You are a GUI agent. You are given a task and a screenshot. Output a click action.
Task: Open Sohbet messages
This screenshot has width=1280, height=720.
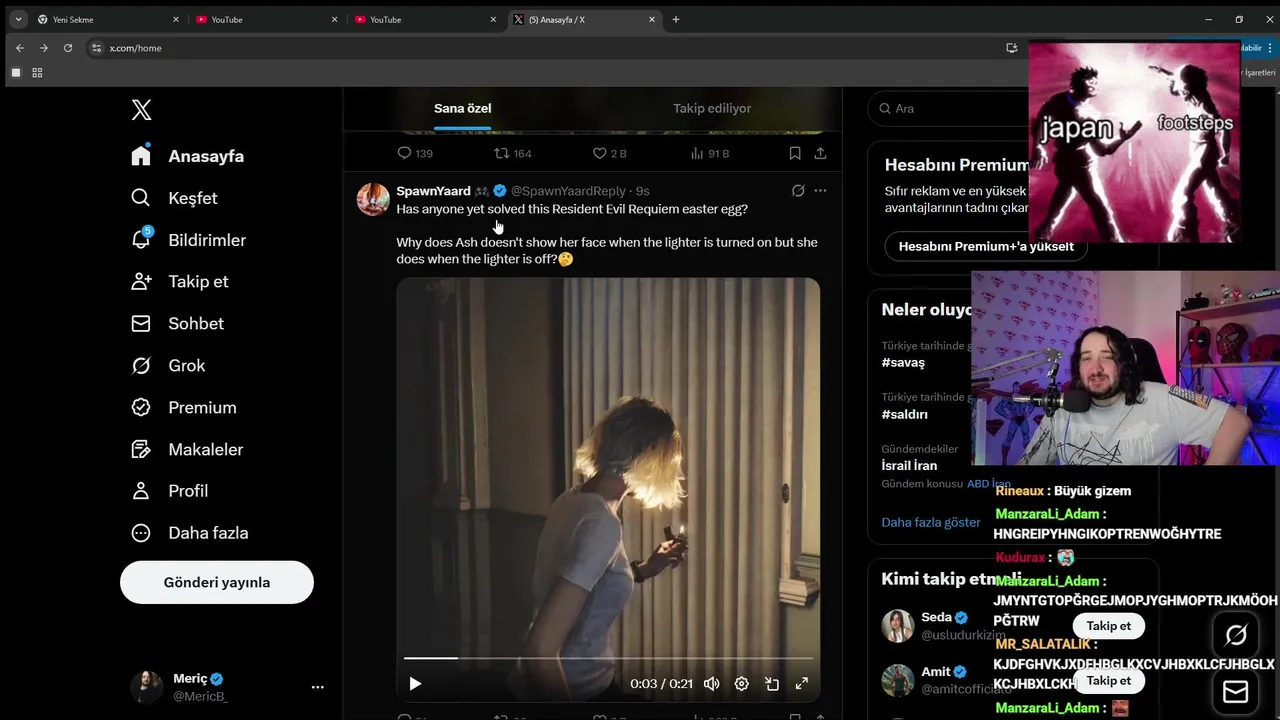pos(177,323)
